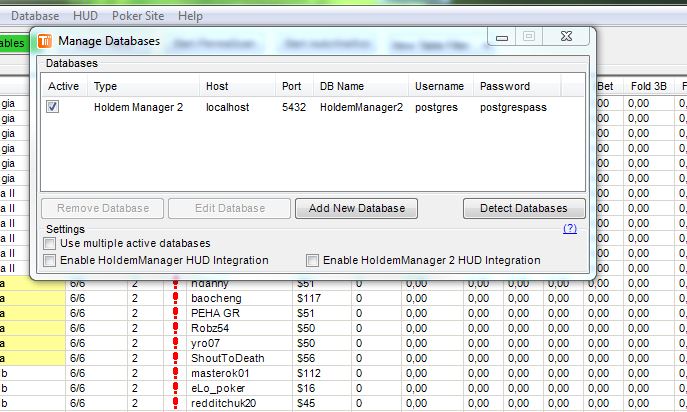The image size is (687, 412).
Task: Click the red alert icon beside Robz54
Action: (x=176, y=328)
